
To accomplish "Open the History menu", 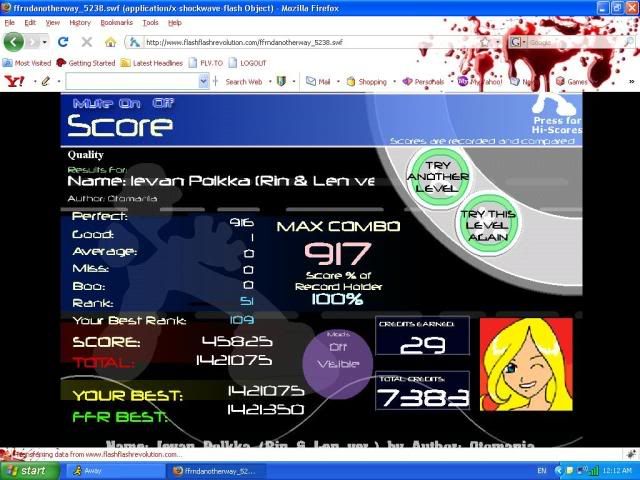I will (x=80, y=22).
